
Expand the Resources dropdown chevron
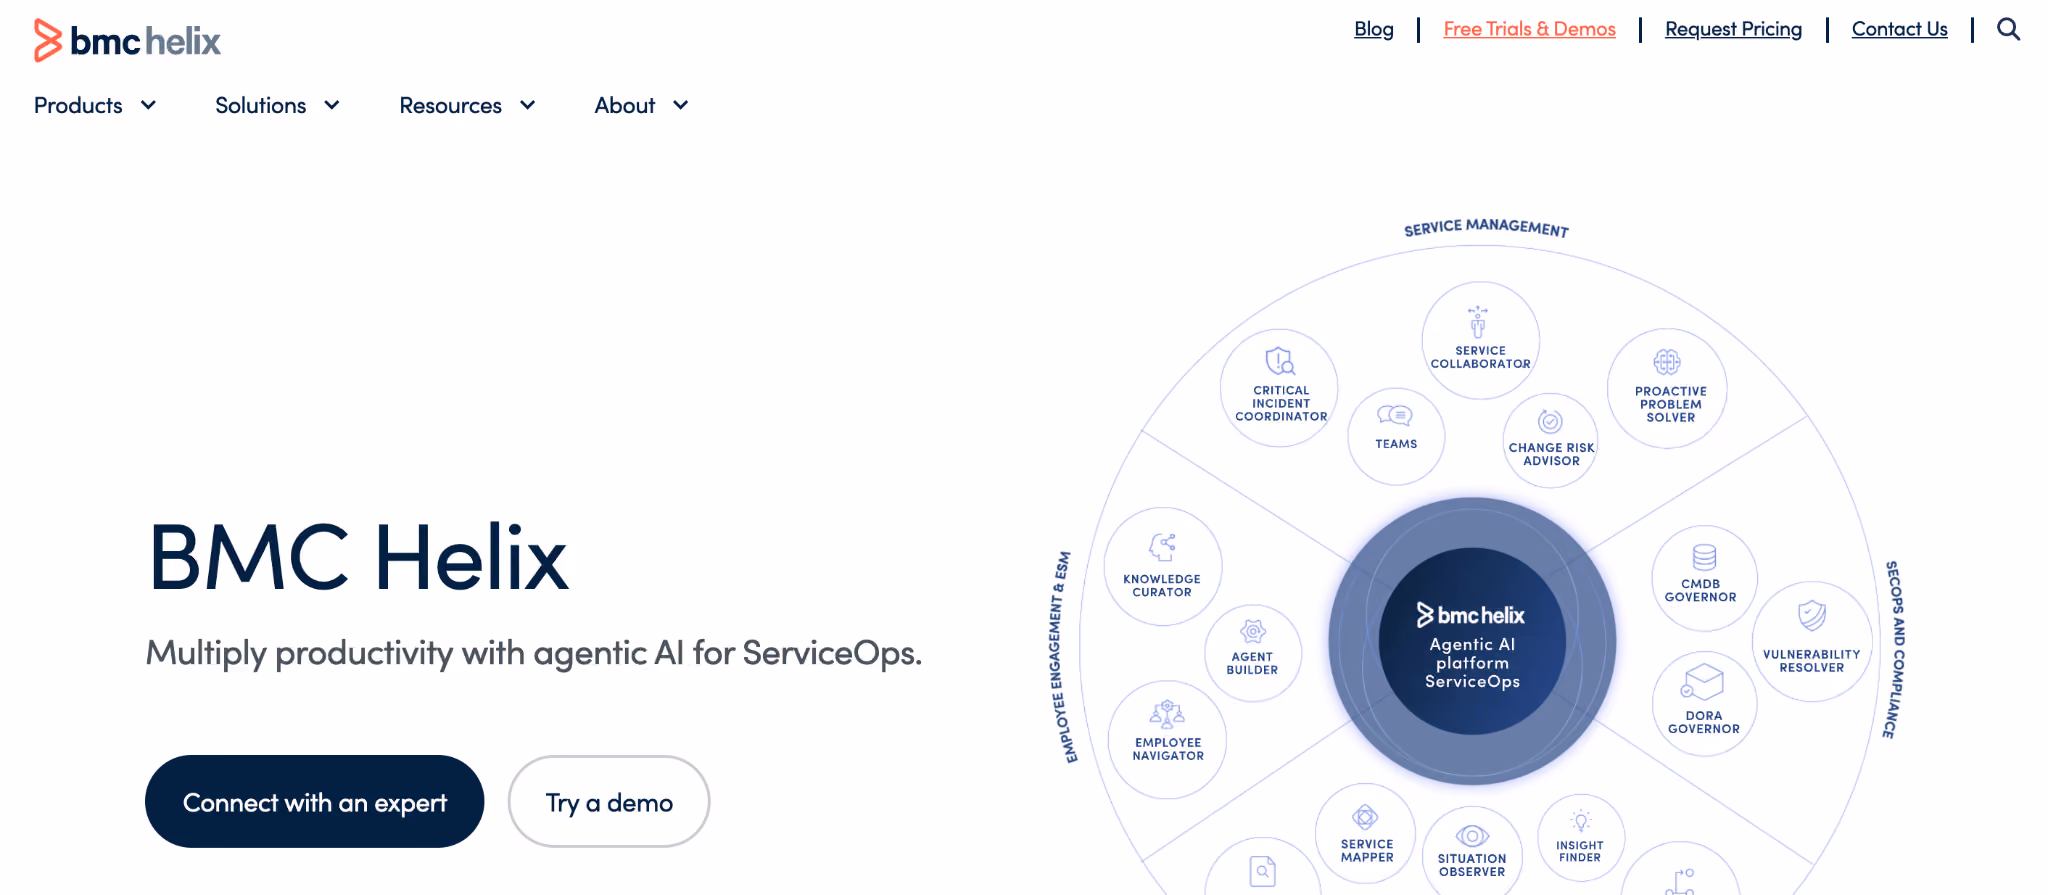pyautogui.click(x=528, y=105)
